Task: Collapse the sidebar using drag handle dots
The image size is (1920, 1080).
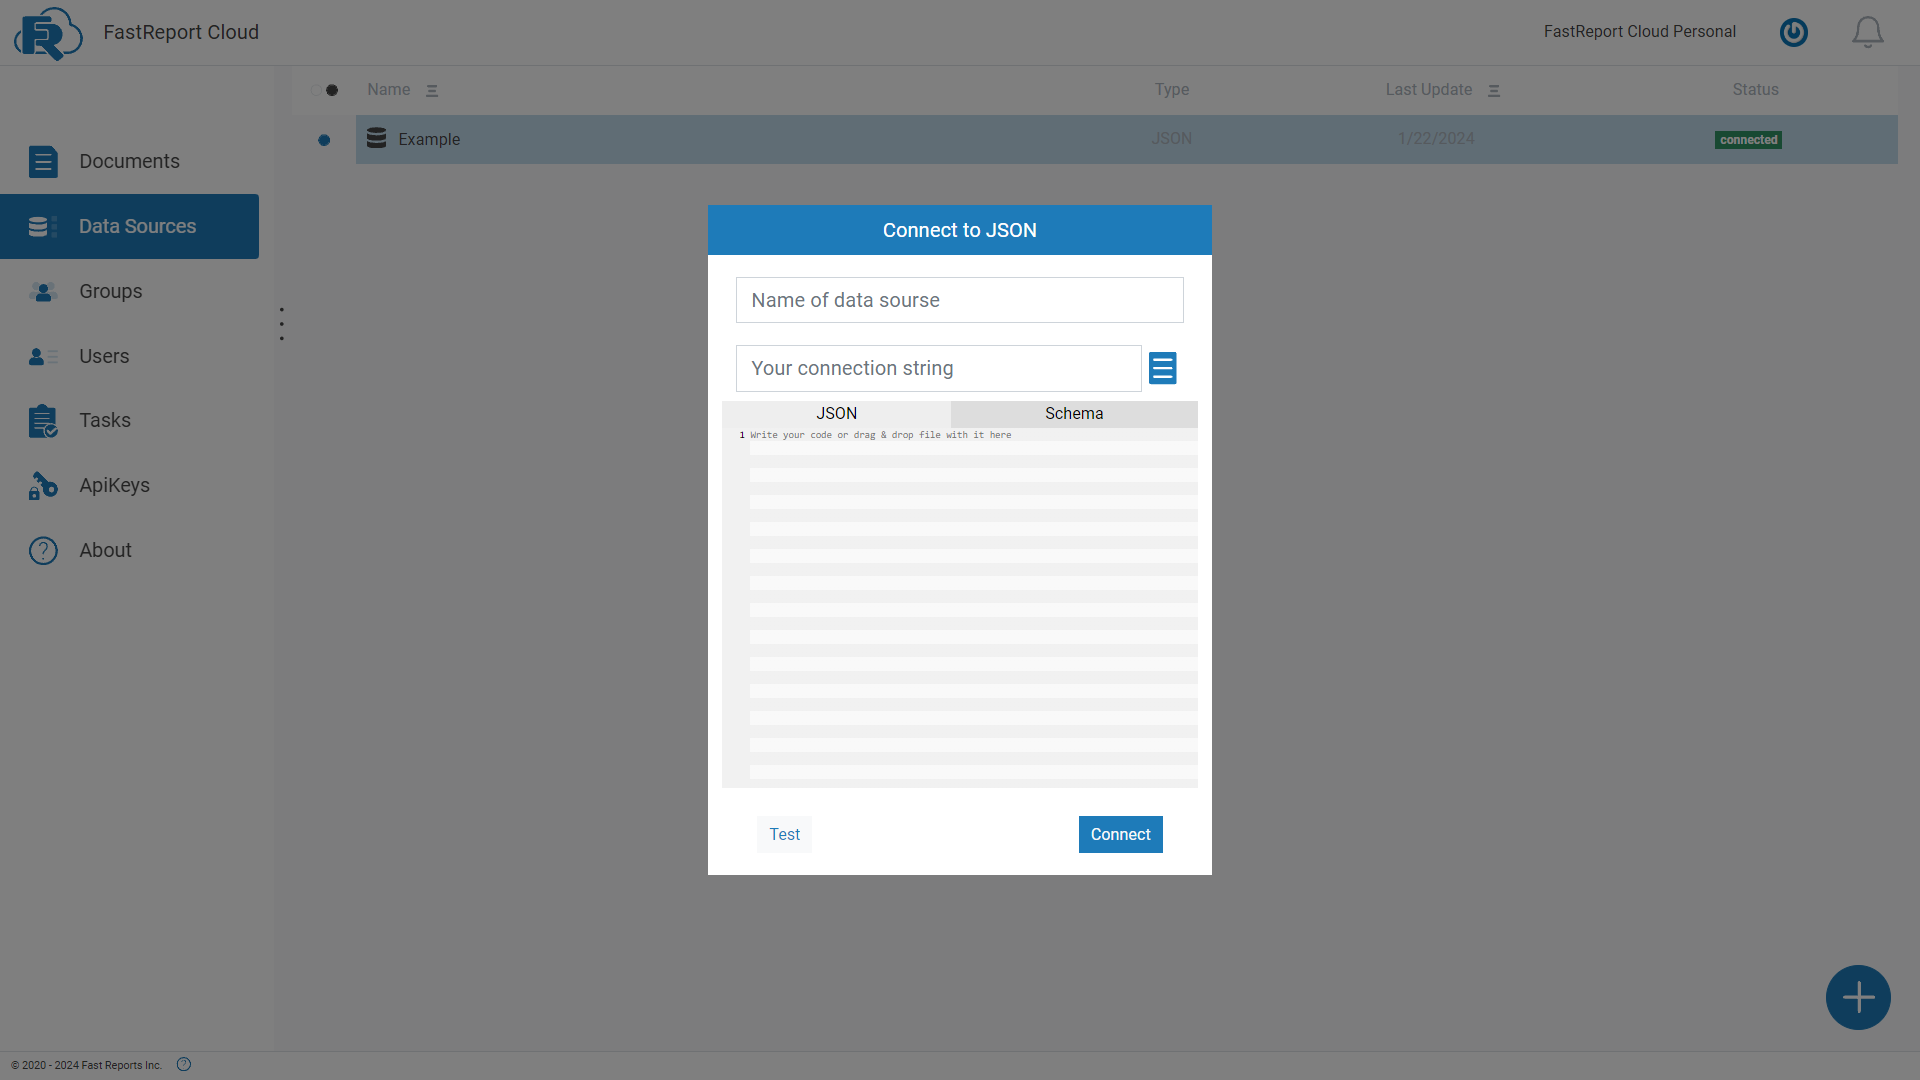Action: point(281,323)
